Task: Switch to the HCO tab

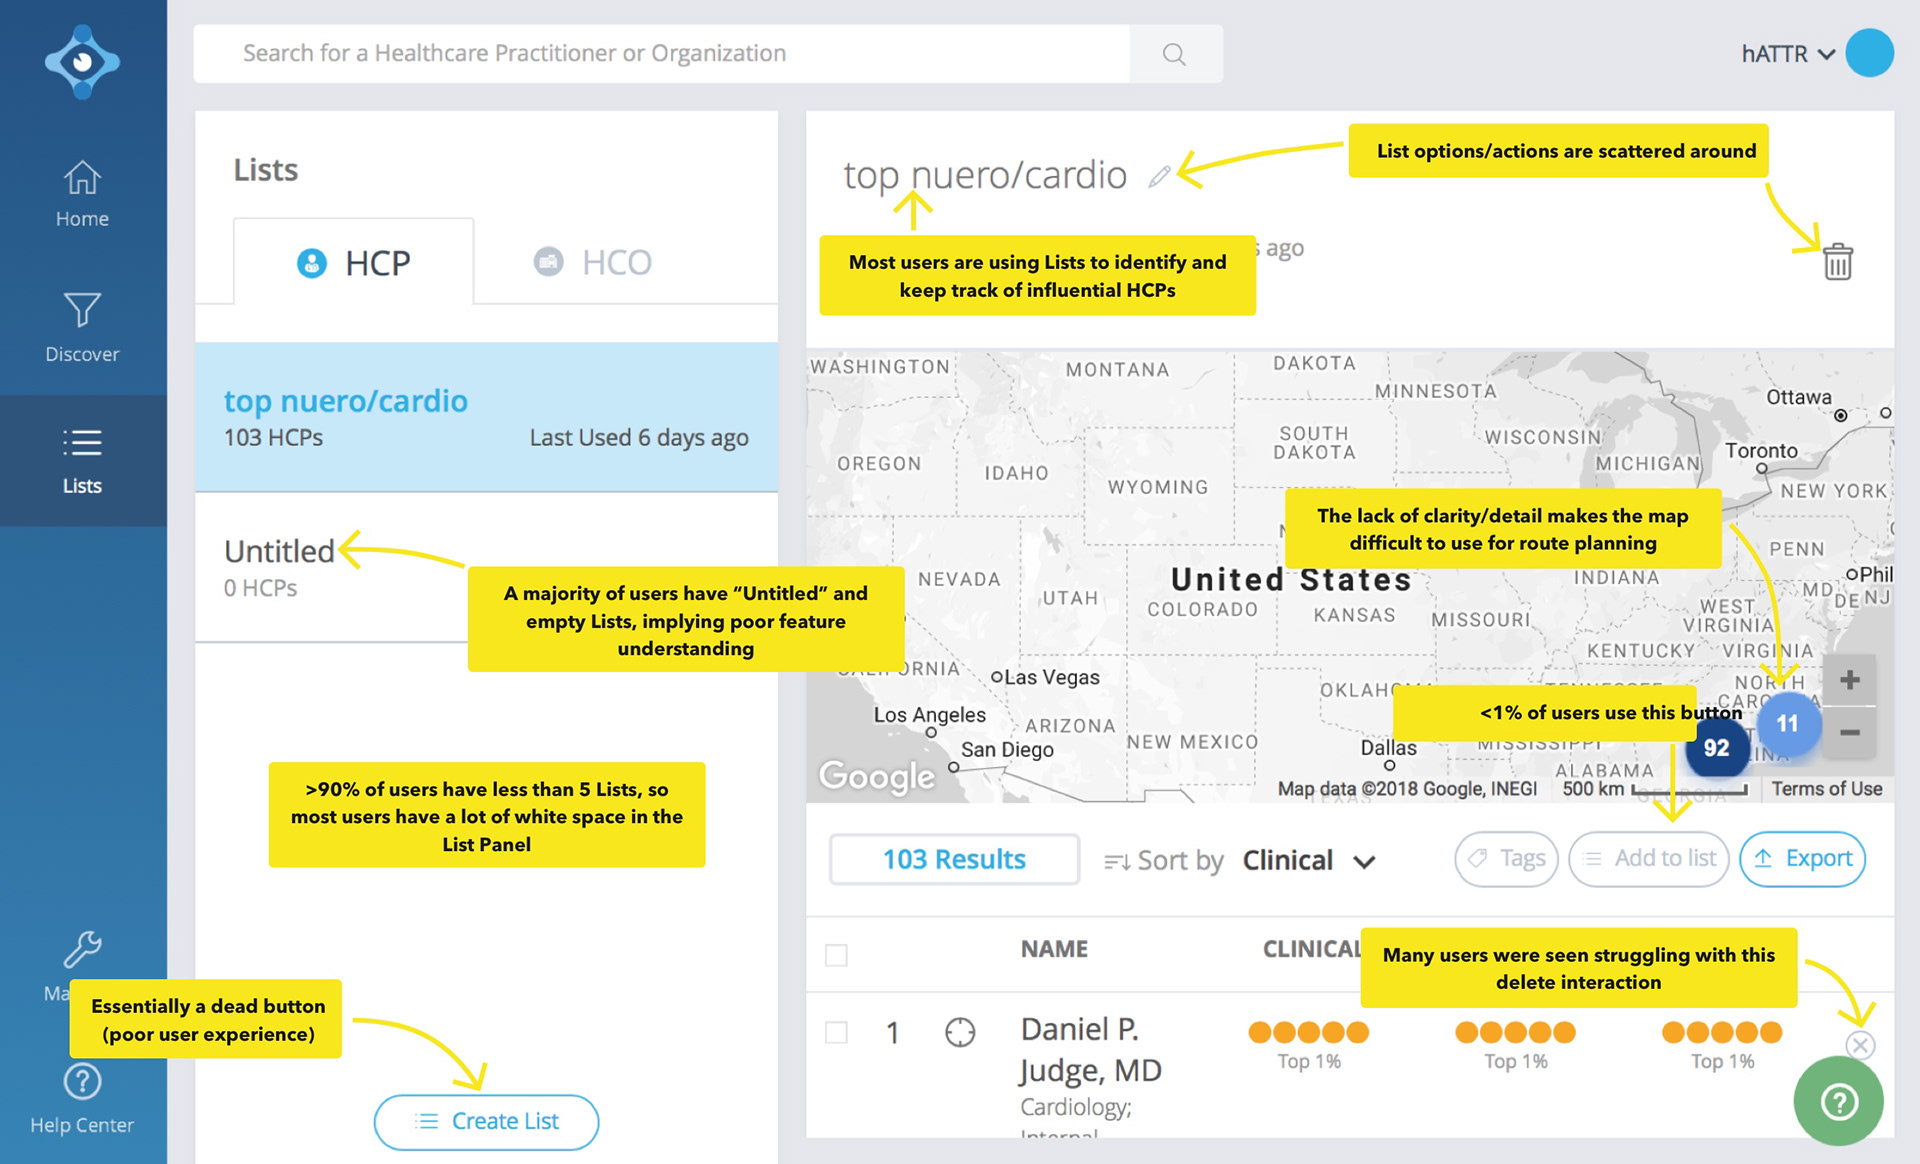Action: tap(592, 262)
